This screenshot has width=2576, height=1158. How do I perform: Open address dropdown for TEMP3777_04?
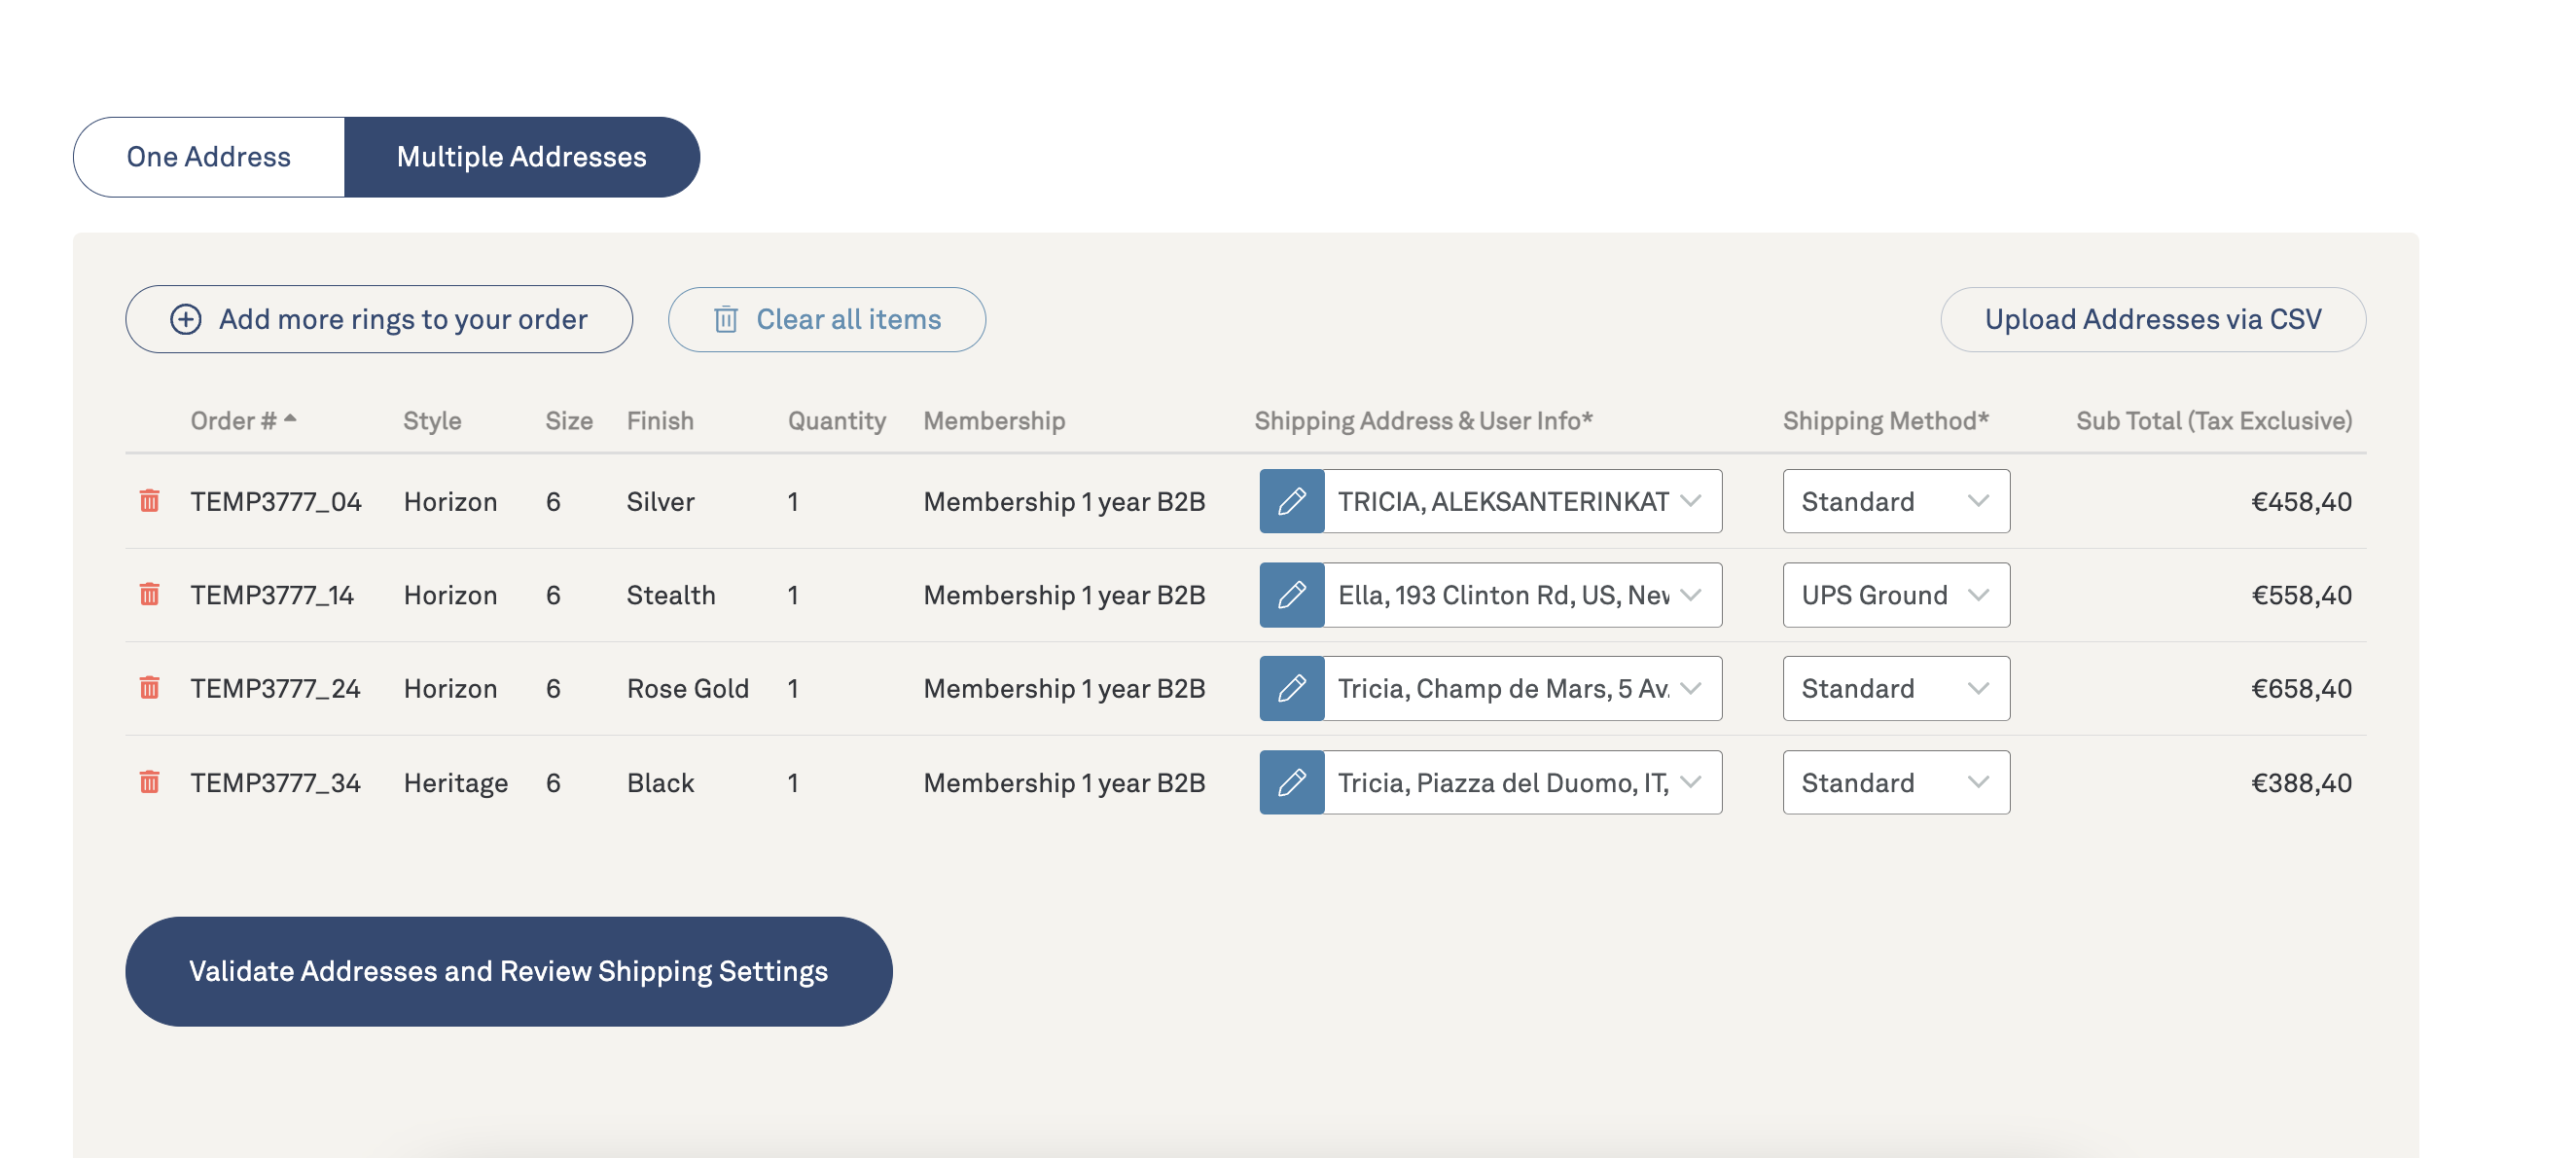click(x=1522, y=501)
